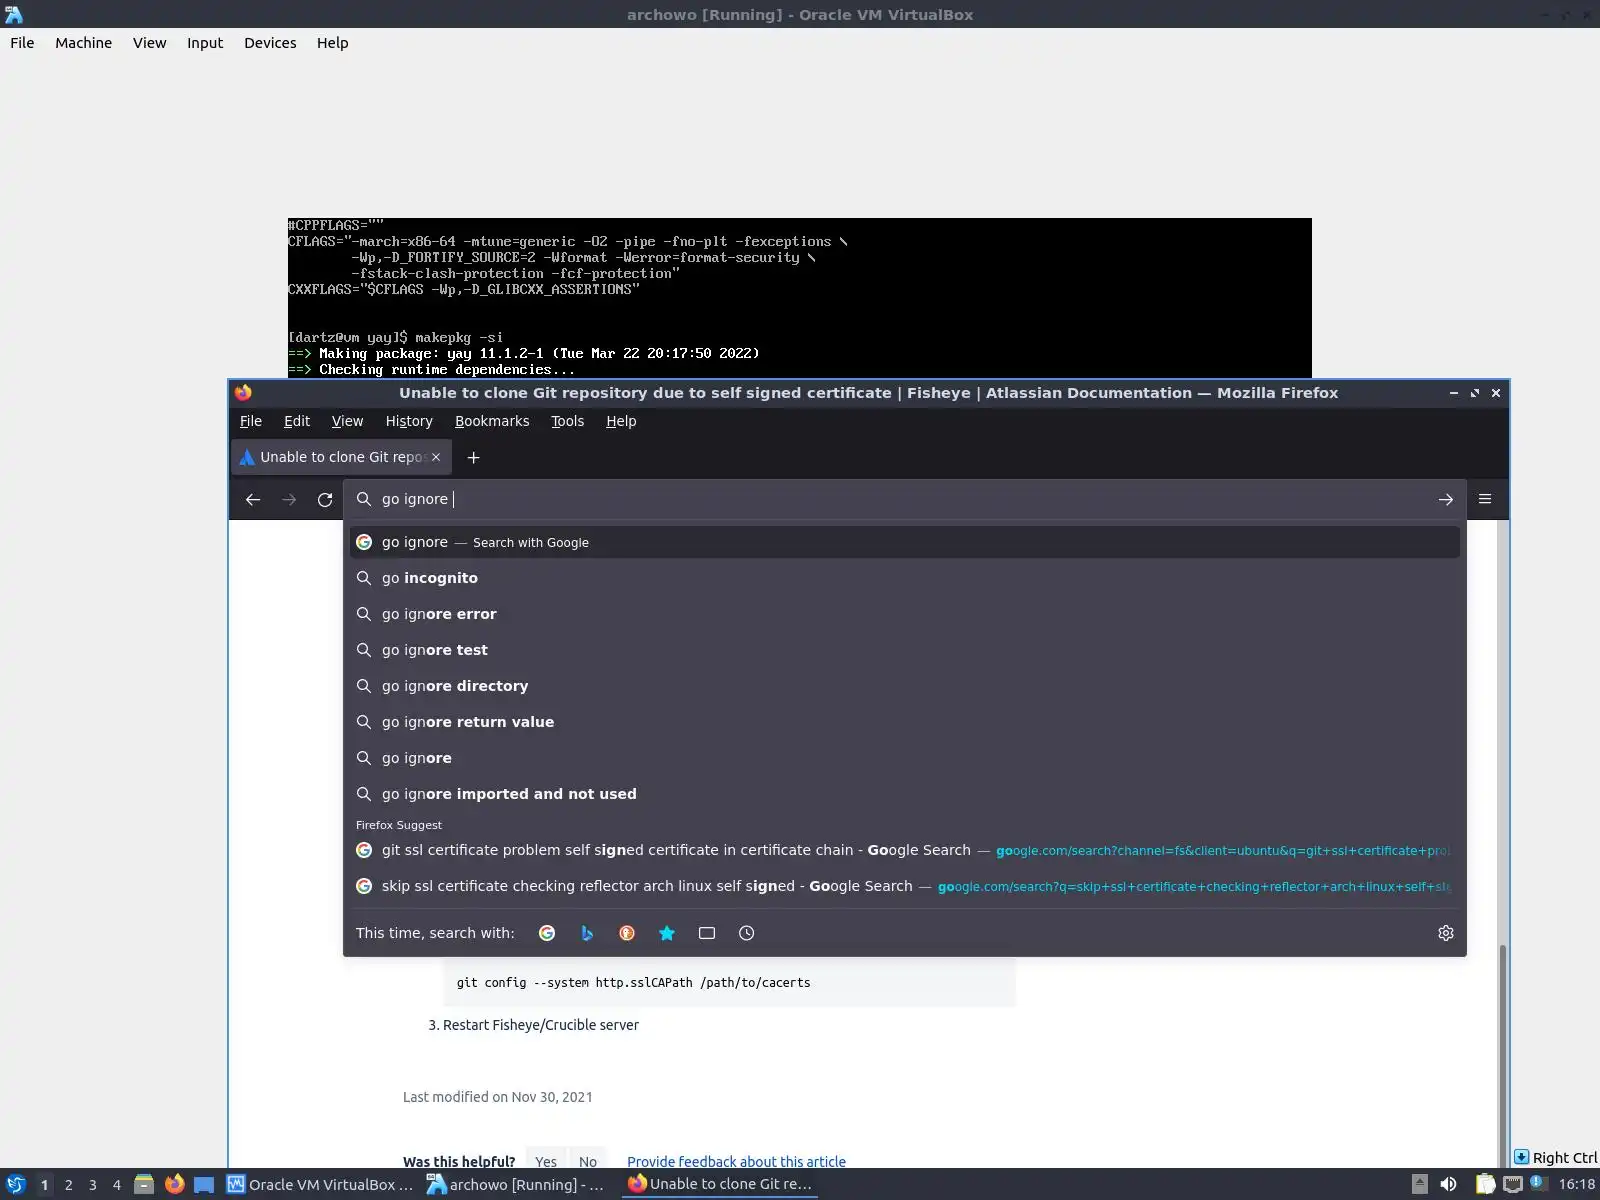Click the Right Ctrl host key indicator
This screenshot has width=1600, height=1200.
(1556, 1158)
